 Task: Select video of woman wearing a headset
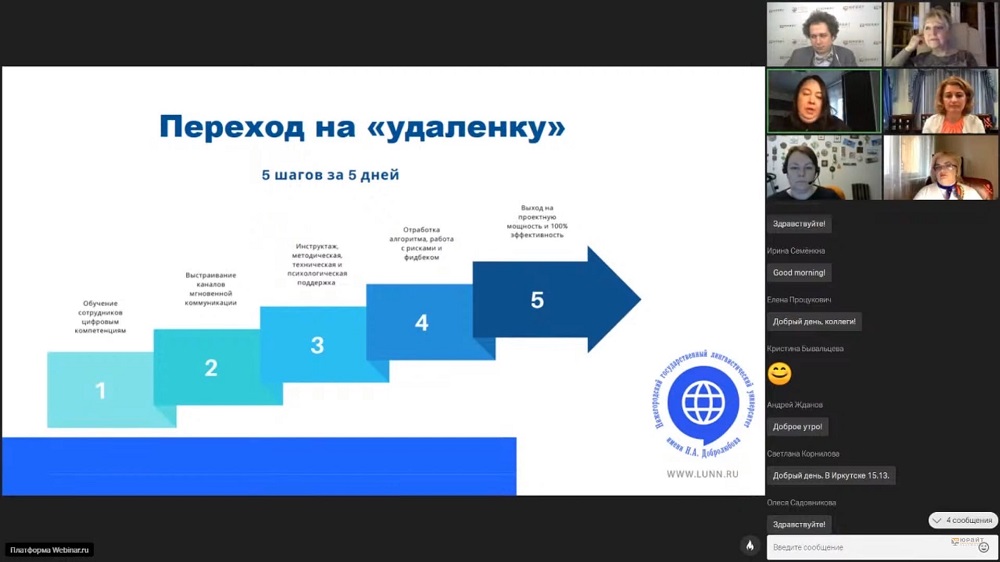tap(824, 168)
